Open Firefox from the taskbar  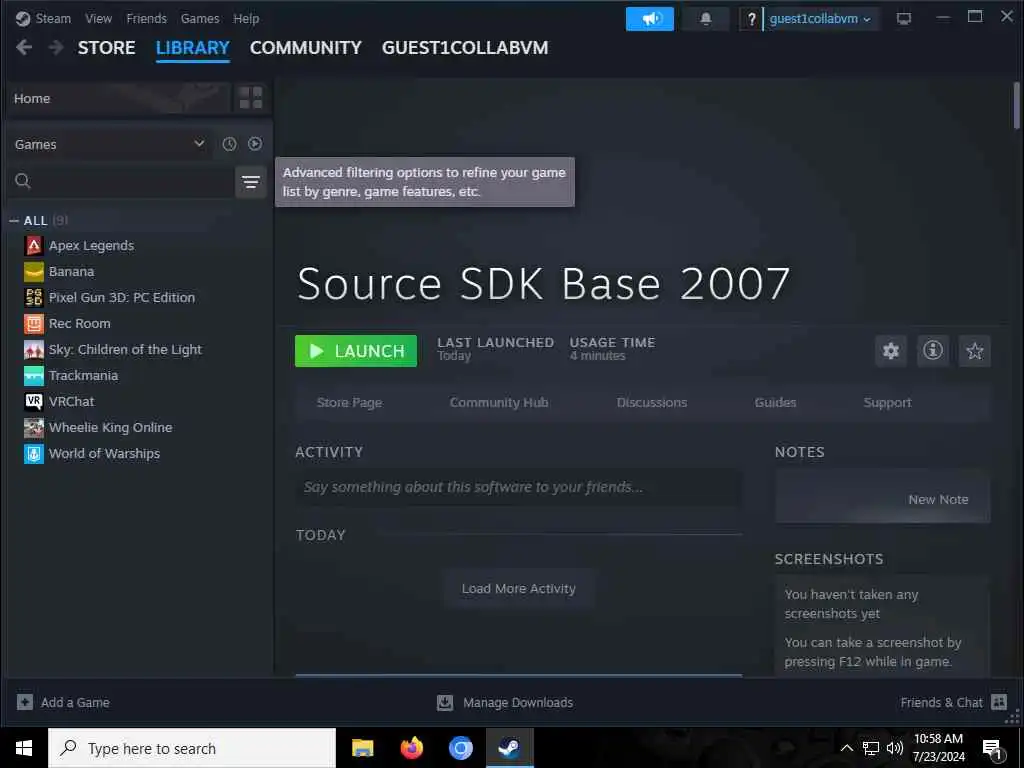coord(411,748)
